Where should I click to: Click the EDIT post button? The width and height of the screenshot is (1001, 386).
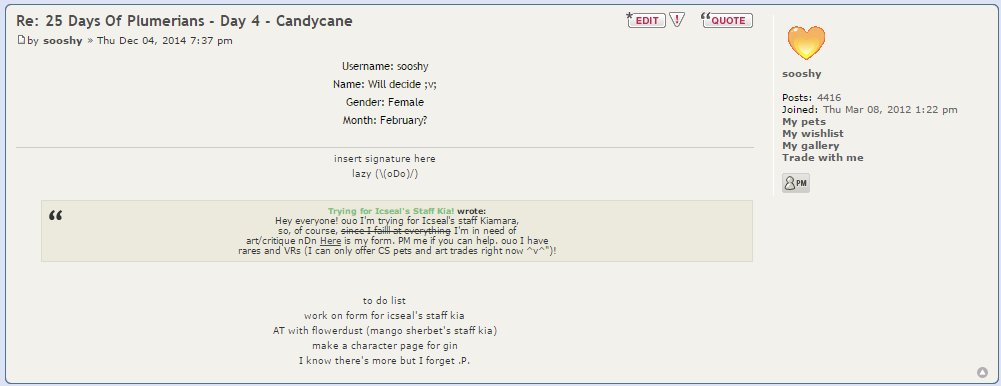tap(646, 20)
